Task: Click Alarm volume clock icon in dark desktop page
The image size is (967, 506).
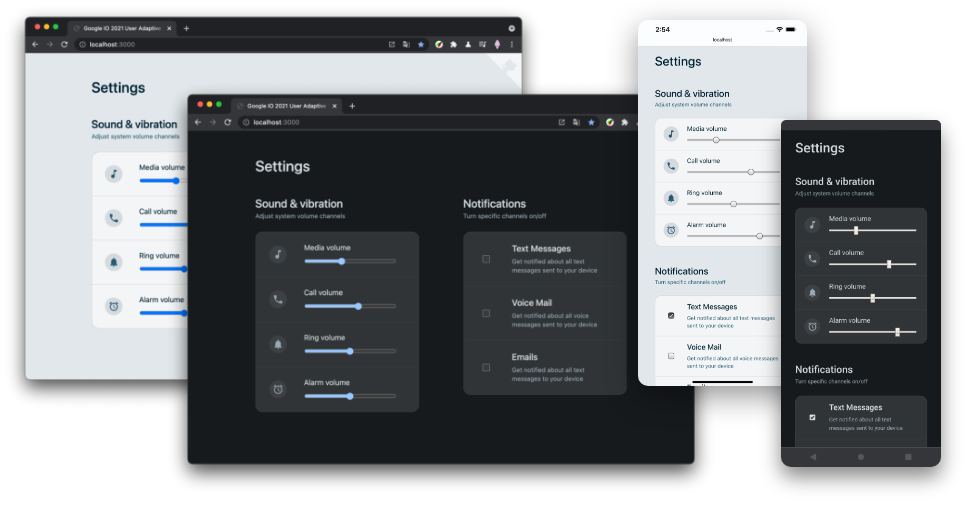Action: click(278, 389)
